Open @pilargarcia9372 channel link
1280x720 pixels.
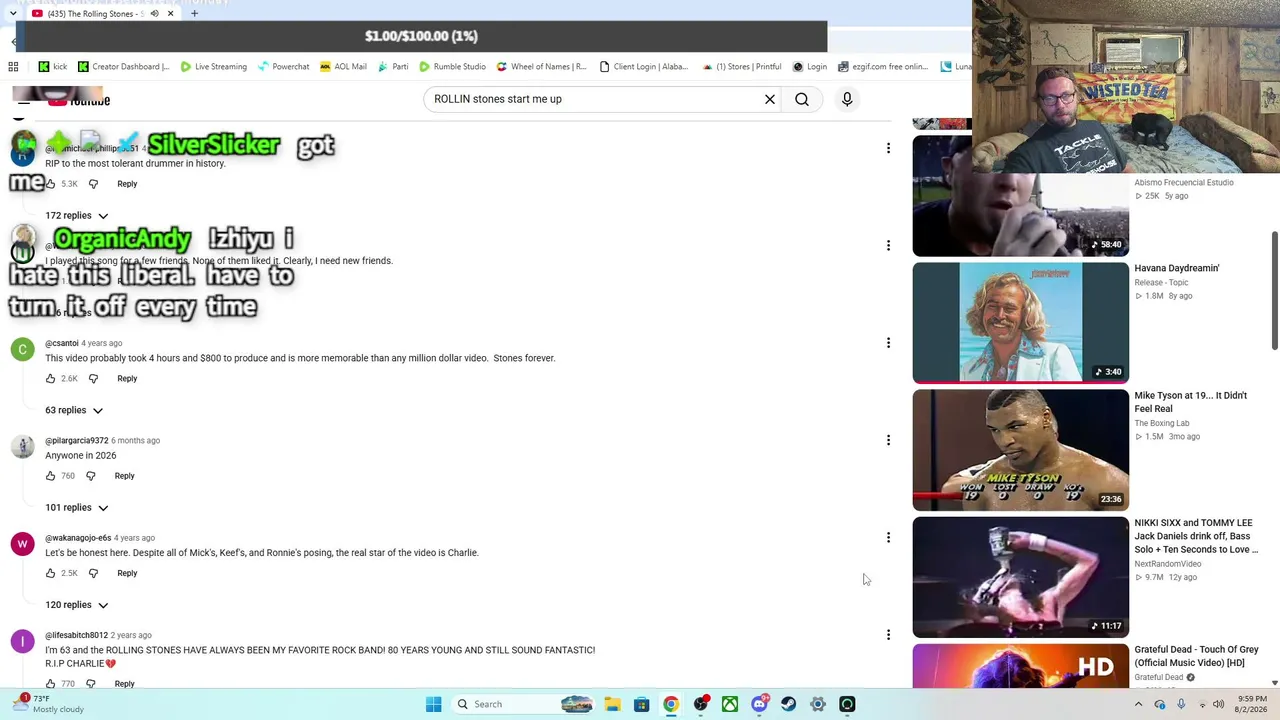coord(76,441)
